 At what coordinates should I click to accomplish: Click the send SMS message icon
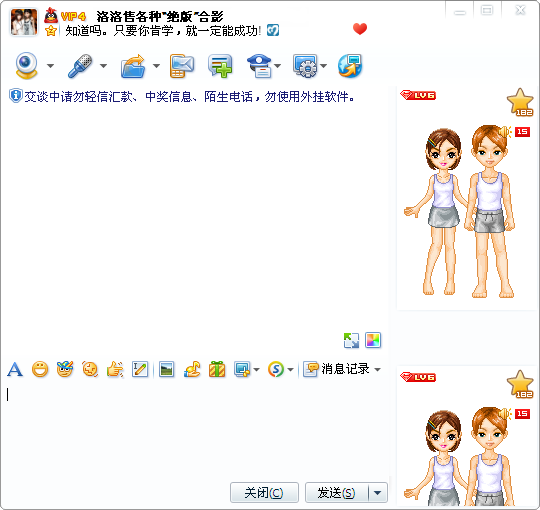coord(182,66)
